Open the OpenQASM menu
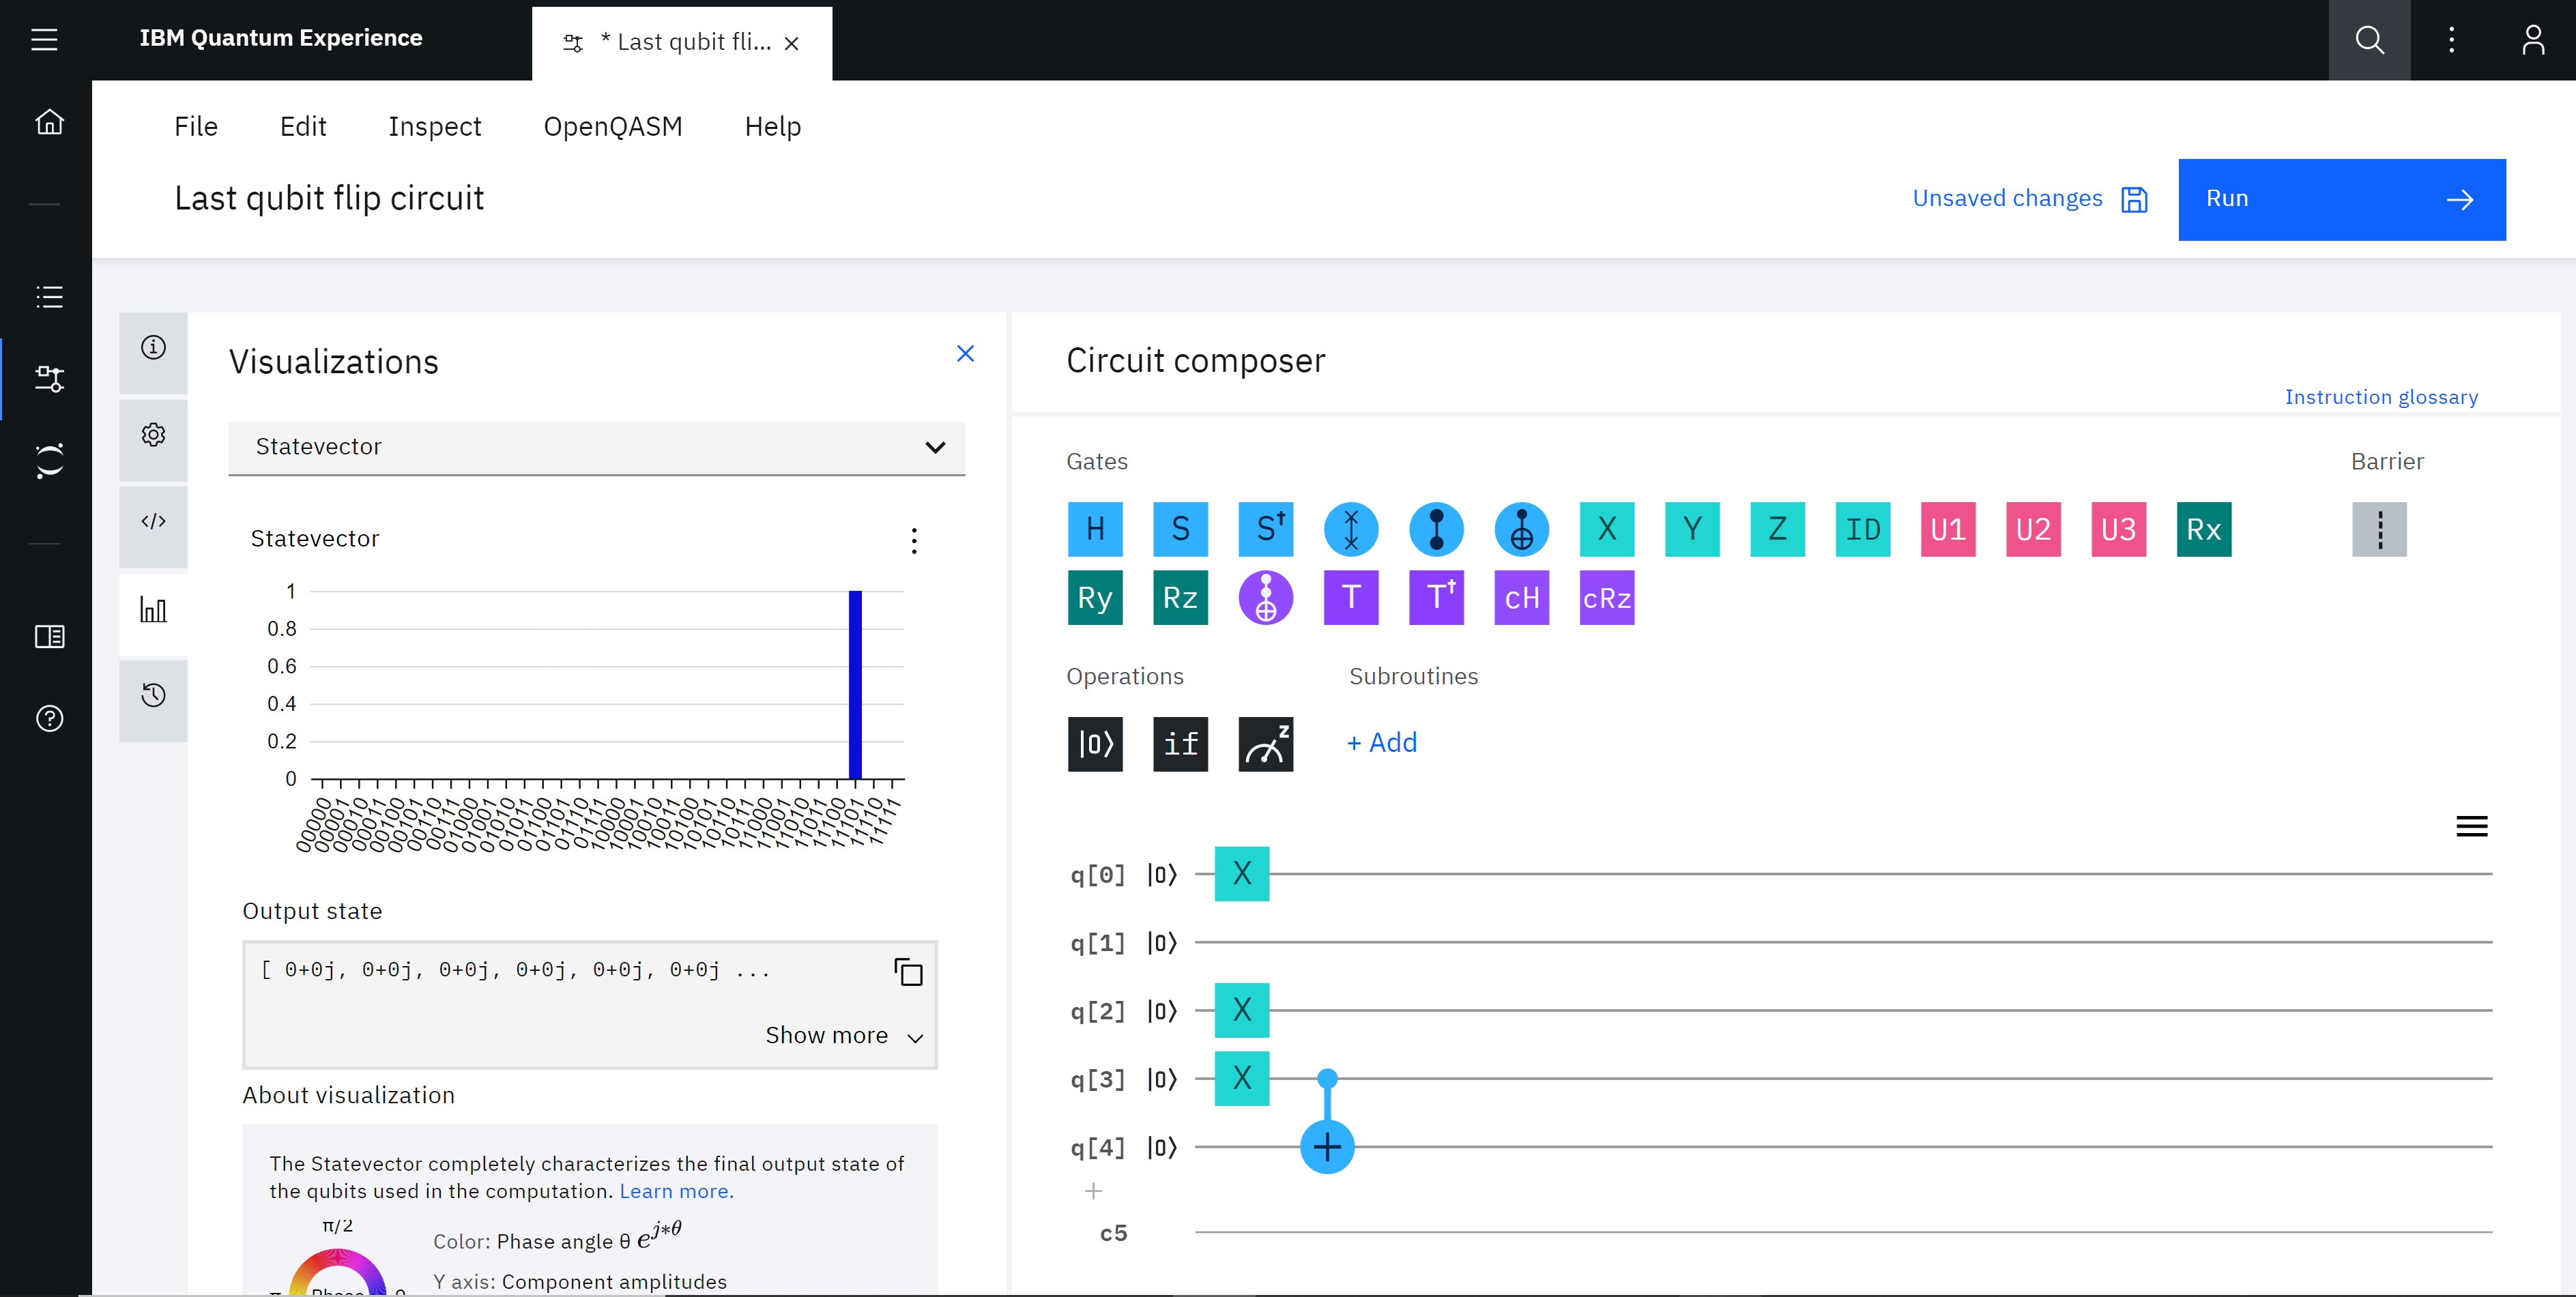Viewport: 2576px width, 1297px height. pos(612,127)
